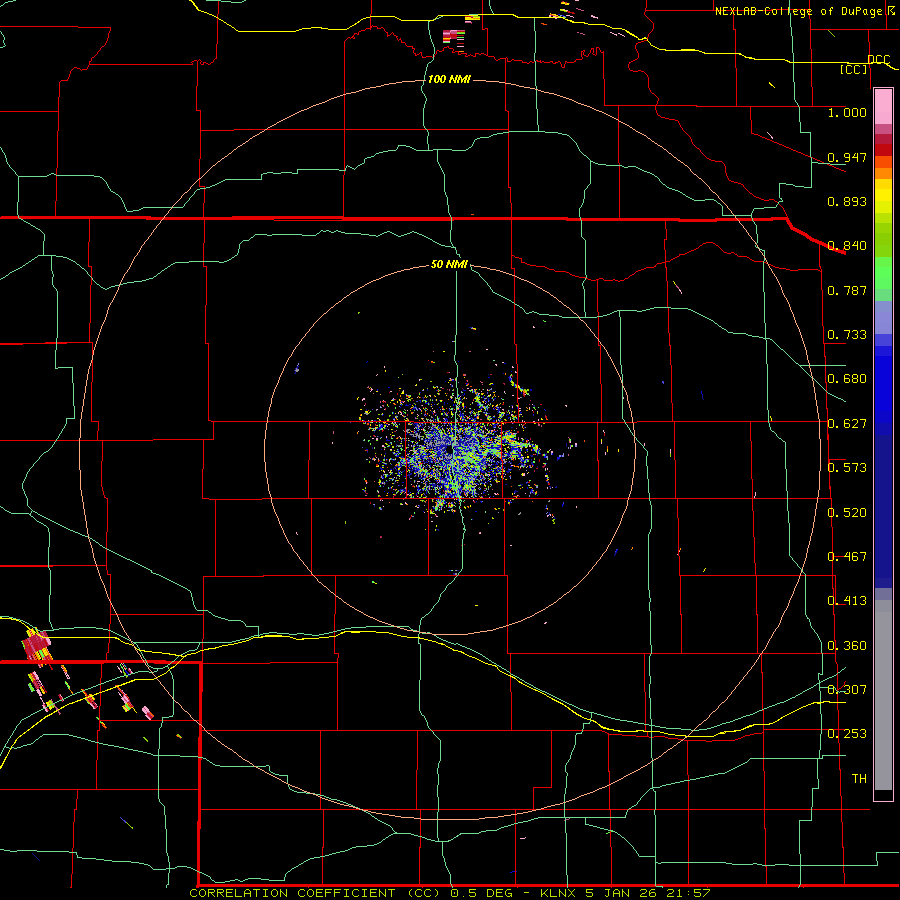The width and height of the screenshot is (900, 900).
Task: Click the [CC] label above the color scale
Action: (854, 69)
